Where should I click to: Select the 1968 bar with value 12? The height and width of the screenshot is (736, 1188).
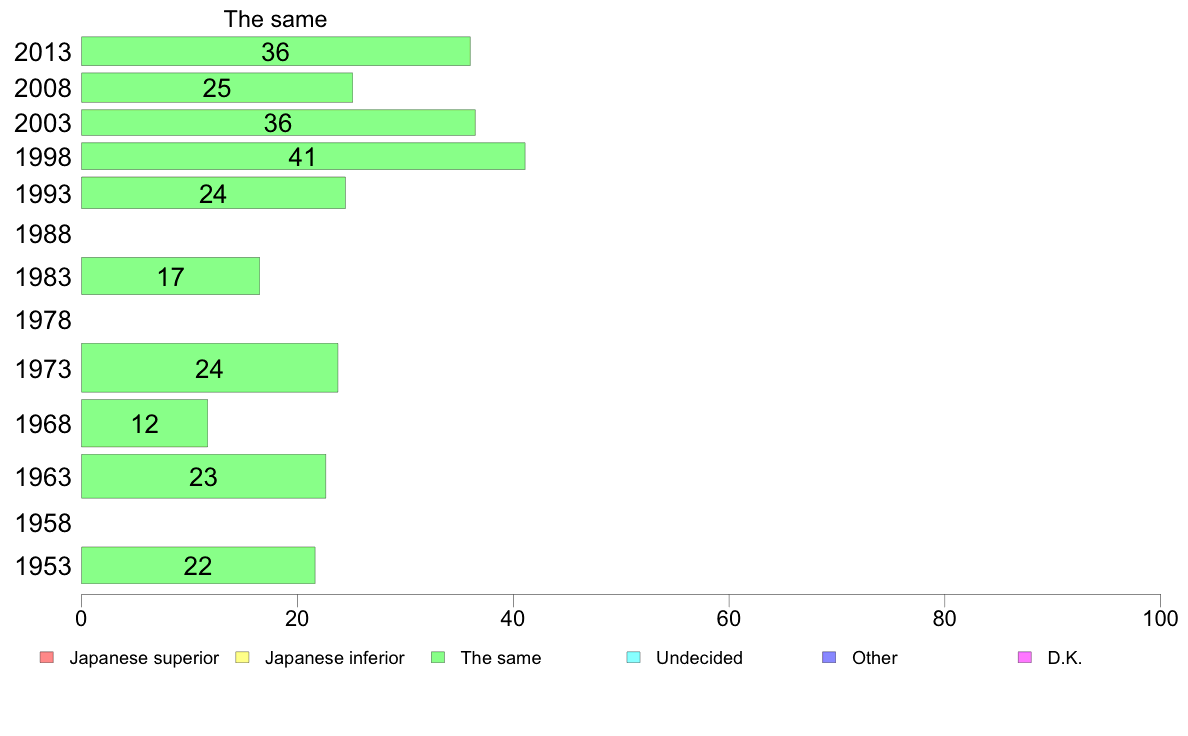pos(144,423)
